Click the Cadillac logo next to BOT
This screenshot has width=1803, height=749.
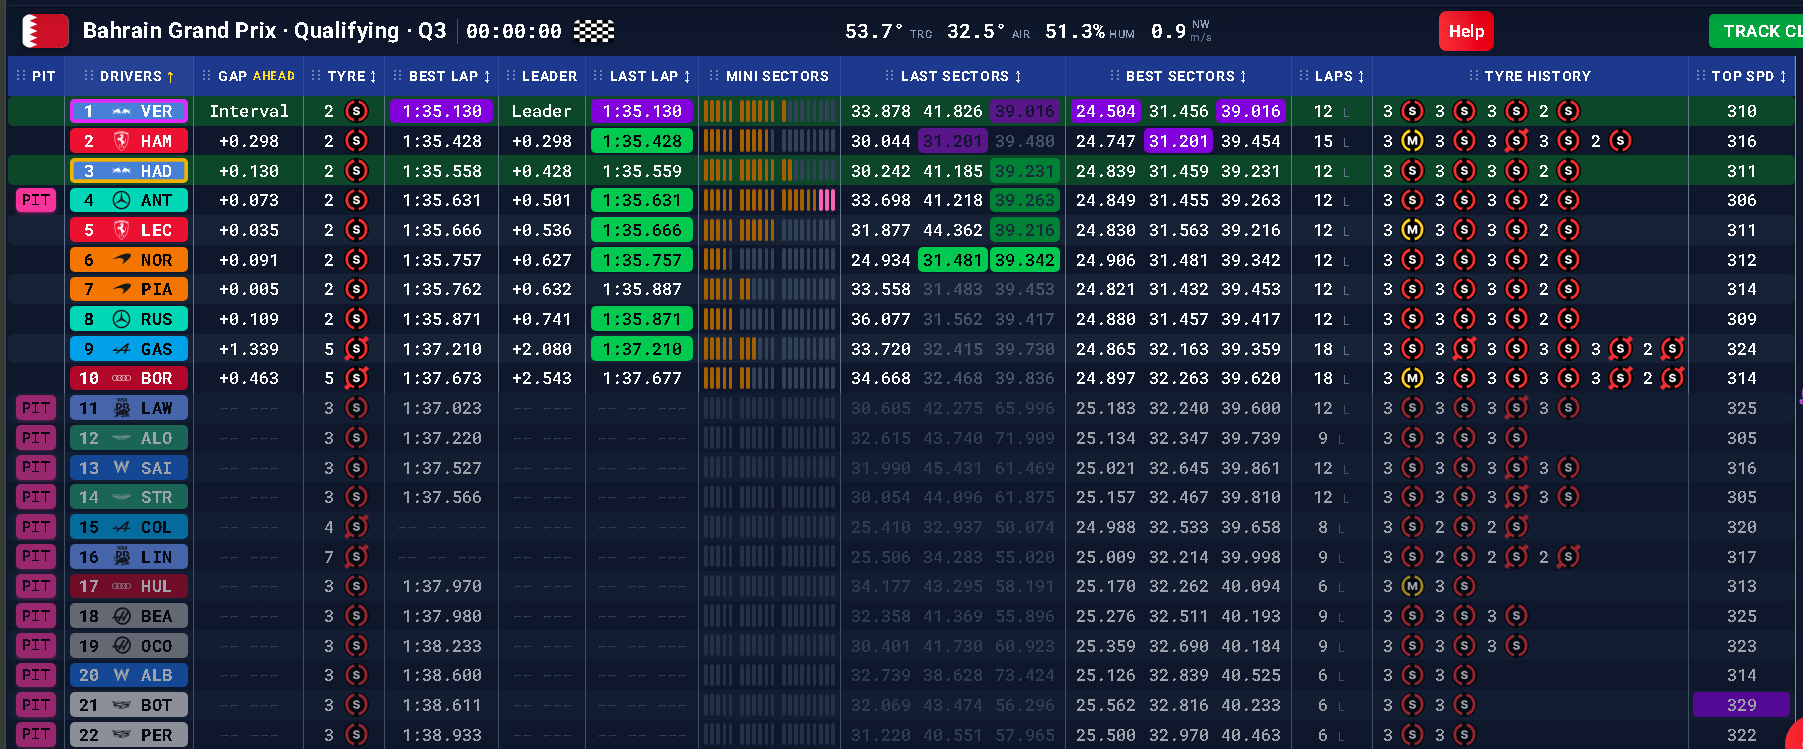tap(121, 705)
